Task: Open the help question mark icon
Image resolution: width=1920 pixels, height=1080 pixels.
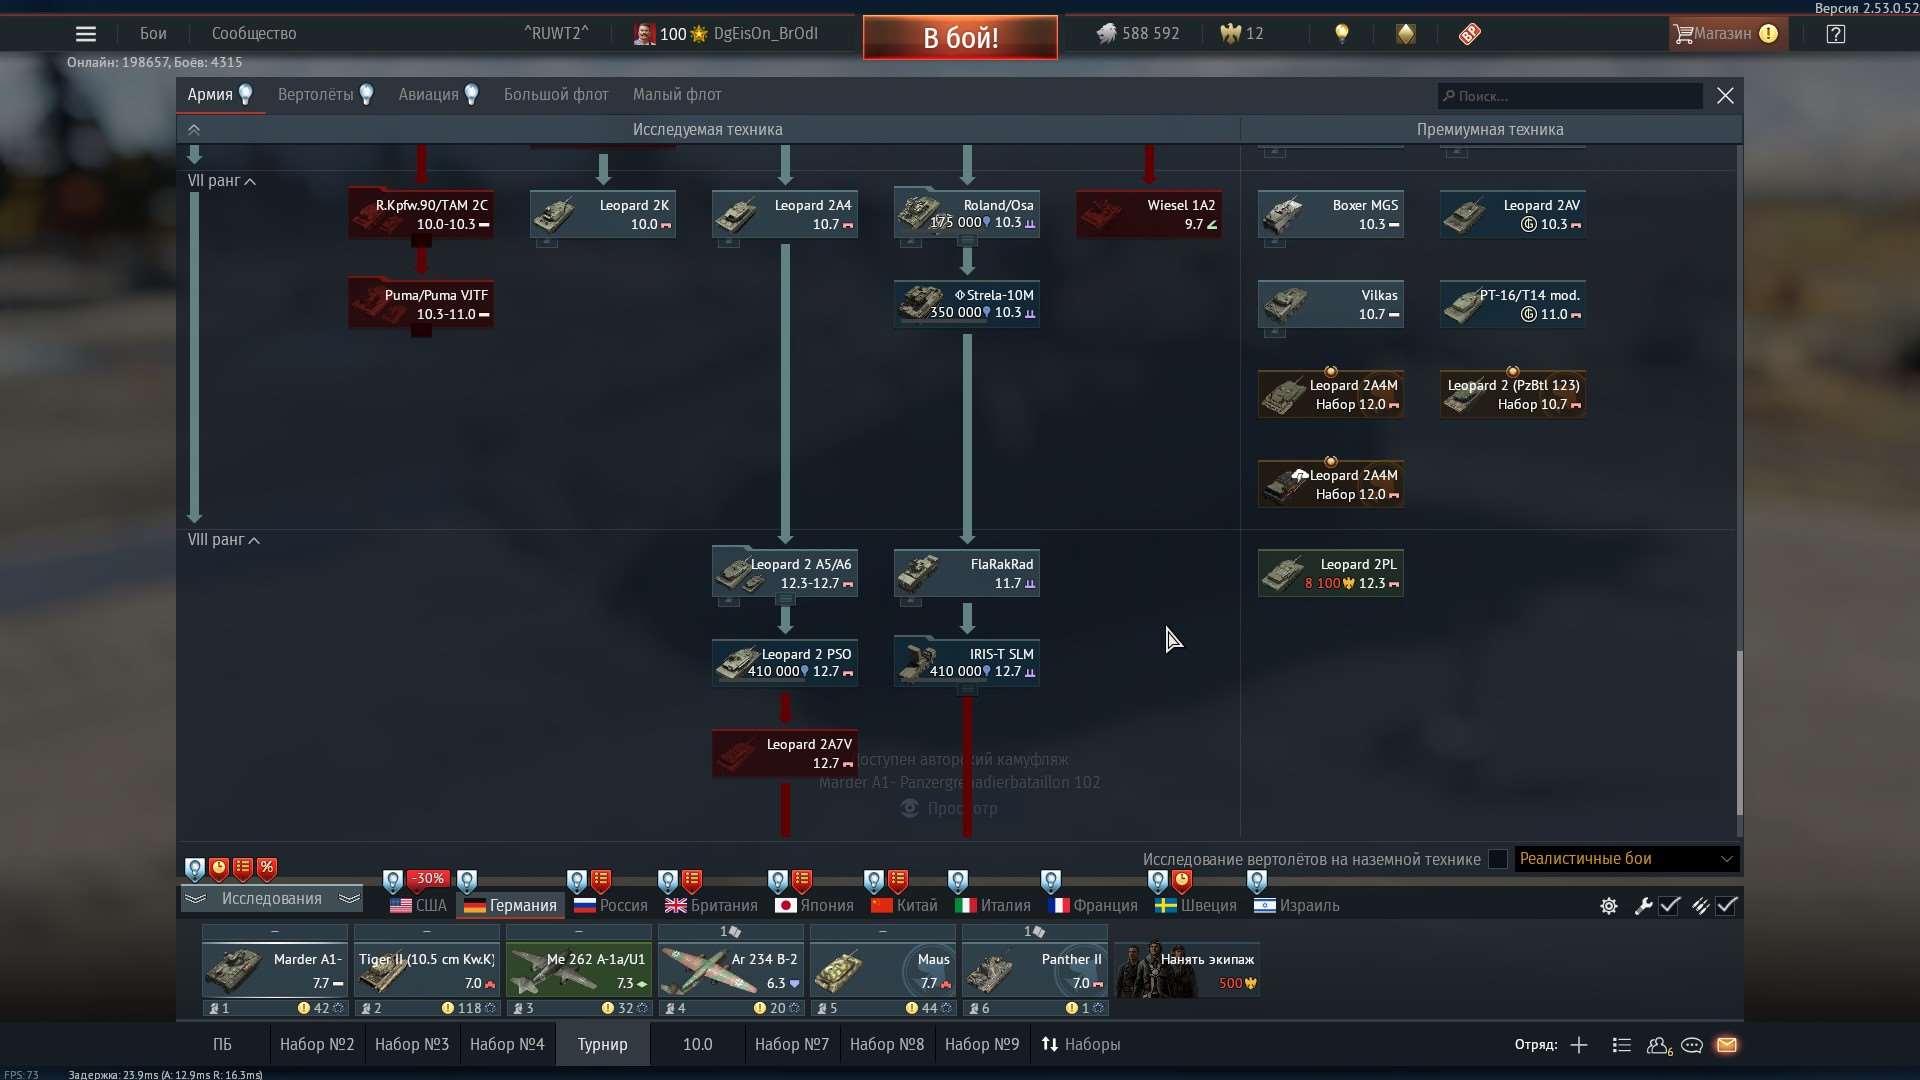Action: pyautogui.click(x=1837, y=33)
